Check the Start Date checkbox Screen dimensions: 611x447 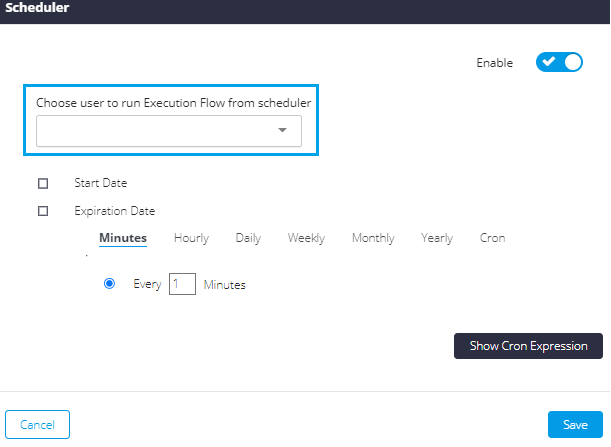click(43, 183)
